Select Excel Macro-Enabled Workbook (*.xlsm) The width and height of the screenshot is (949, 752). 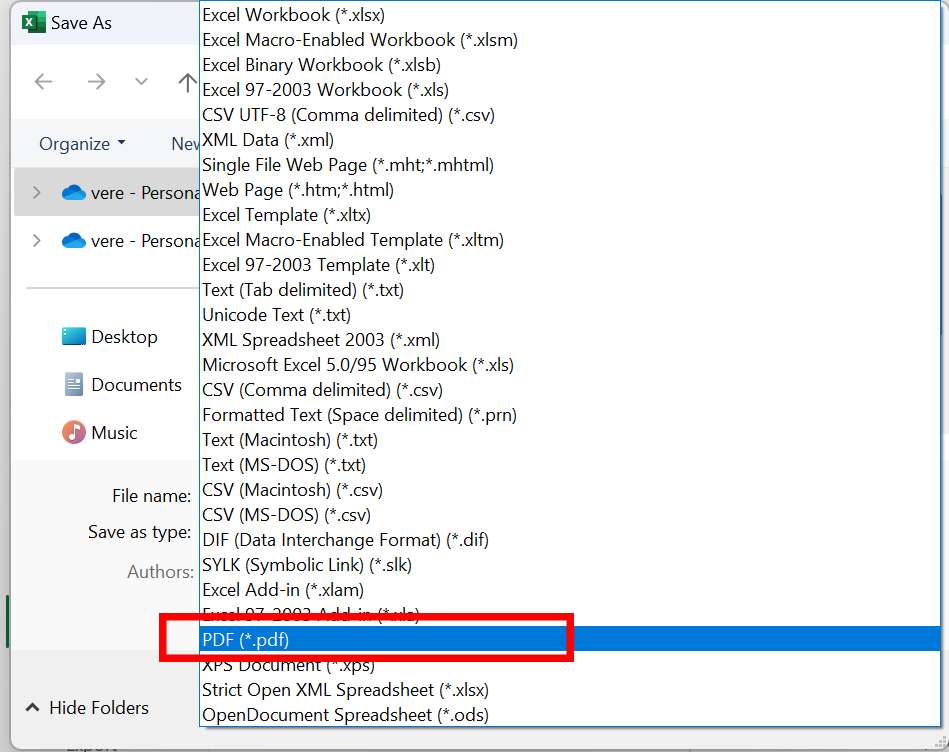pyautogui.click(x=570, y=40)
